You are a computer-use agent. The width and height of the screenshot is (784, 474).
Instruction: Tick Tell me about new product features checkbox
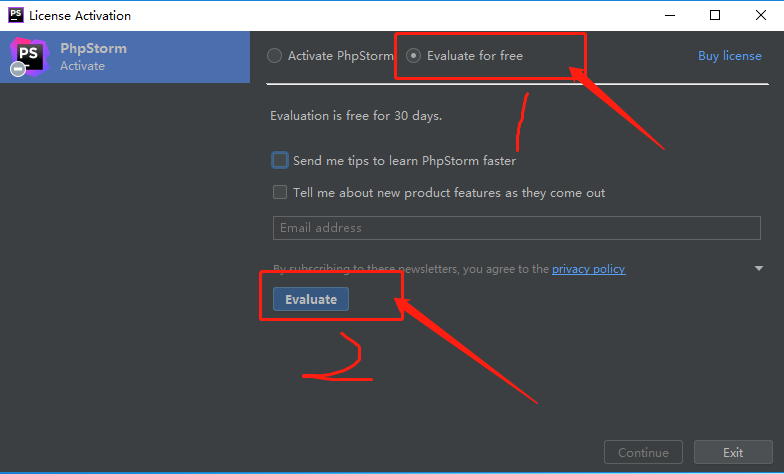pos(280,192)
